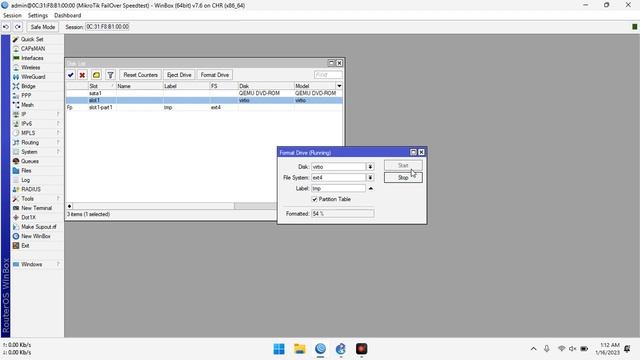
Task: Click the Reset Counters button
Action: [x=140, y=75]
